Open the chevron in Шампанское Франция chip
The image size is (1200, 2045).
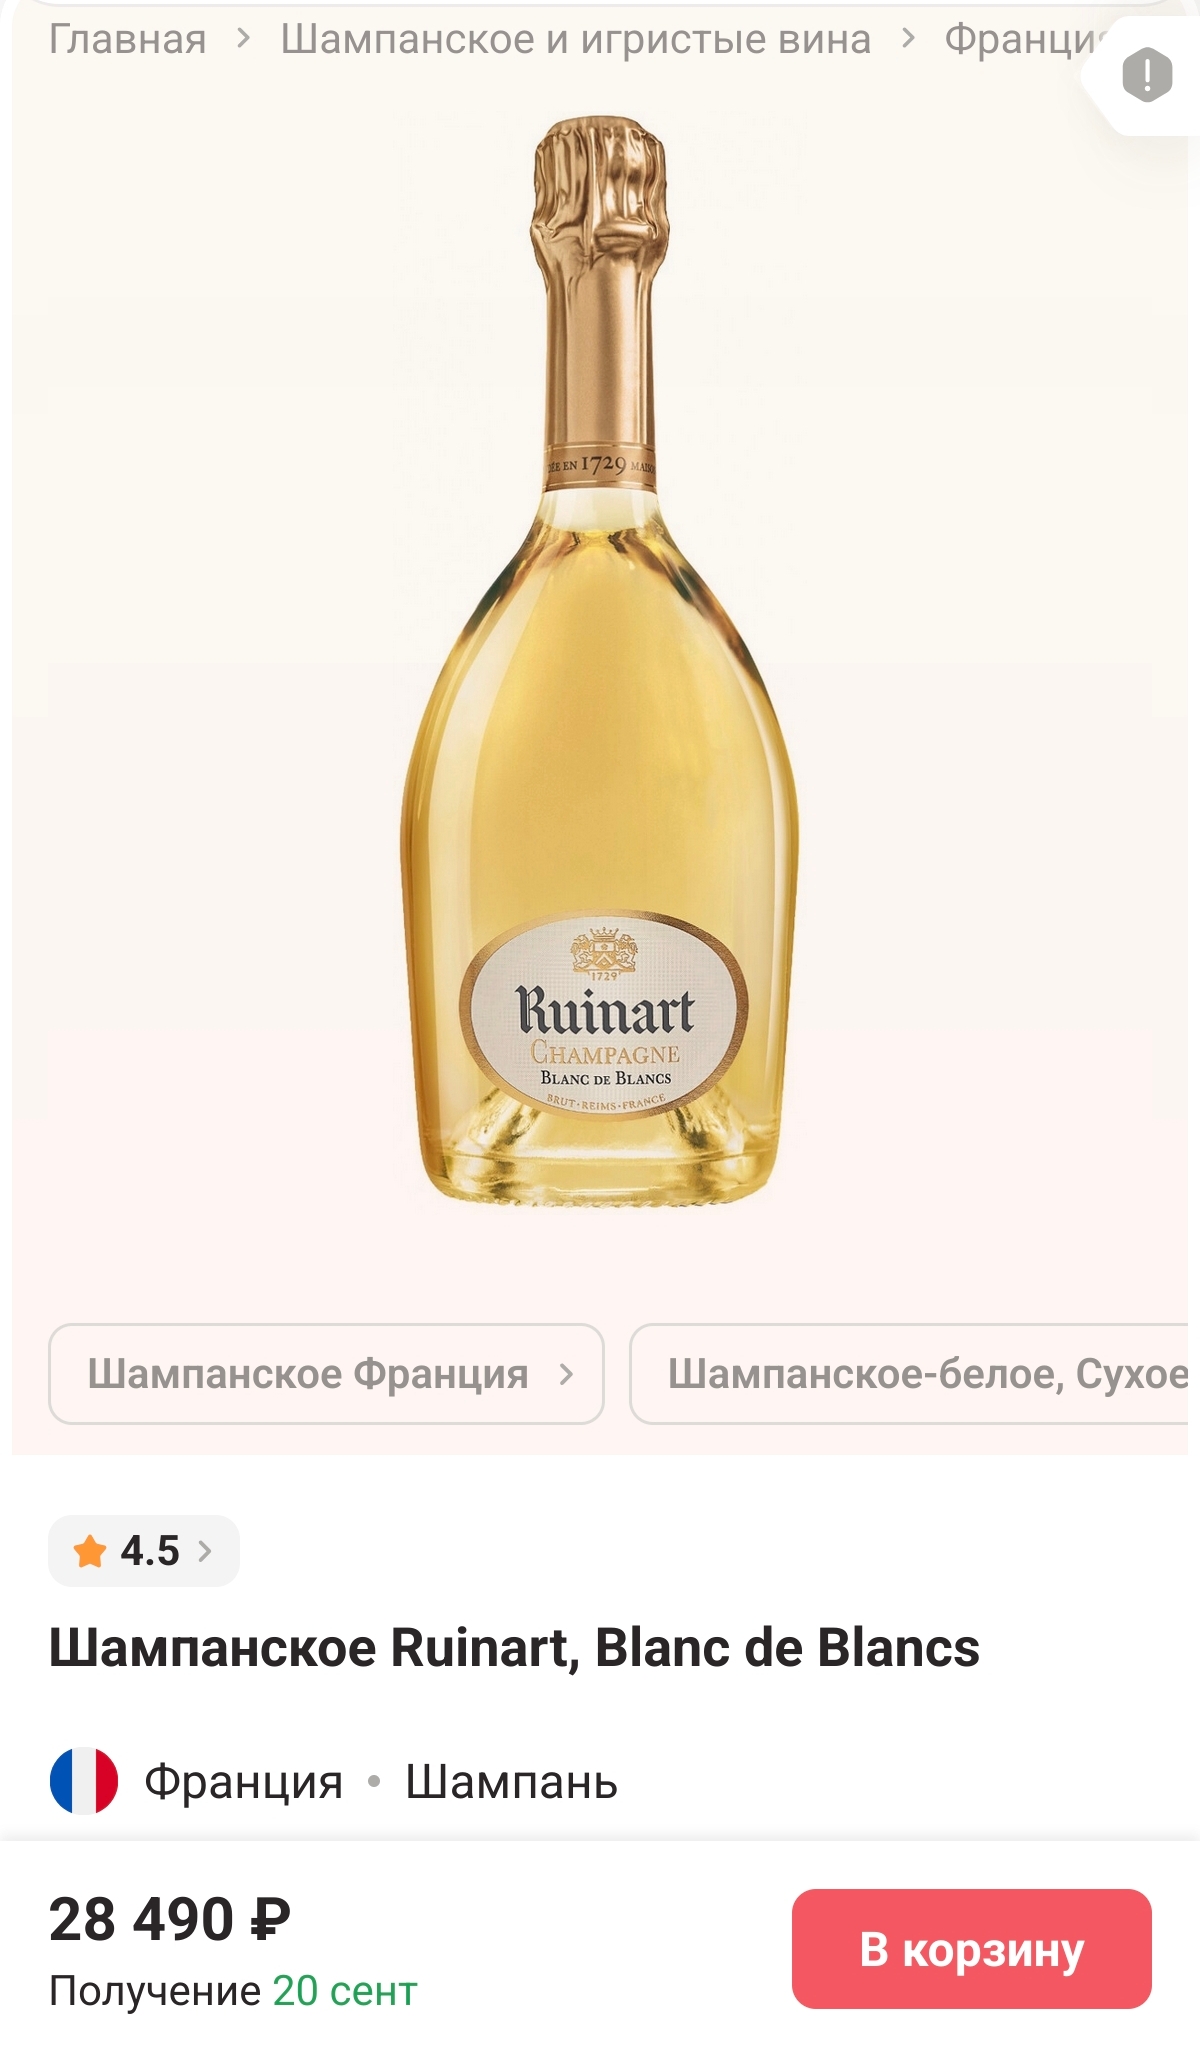(566, 1374)
